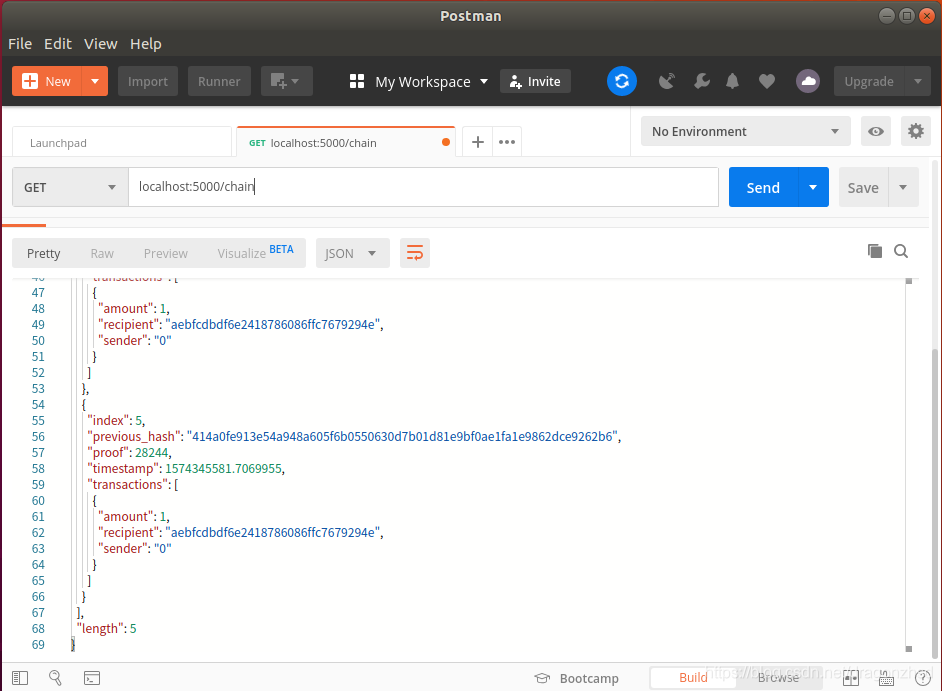Open keyboard shortcuts icon

point(886,679)
